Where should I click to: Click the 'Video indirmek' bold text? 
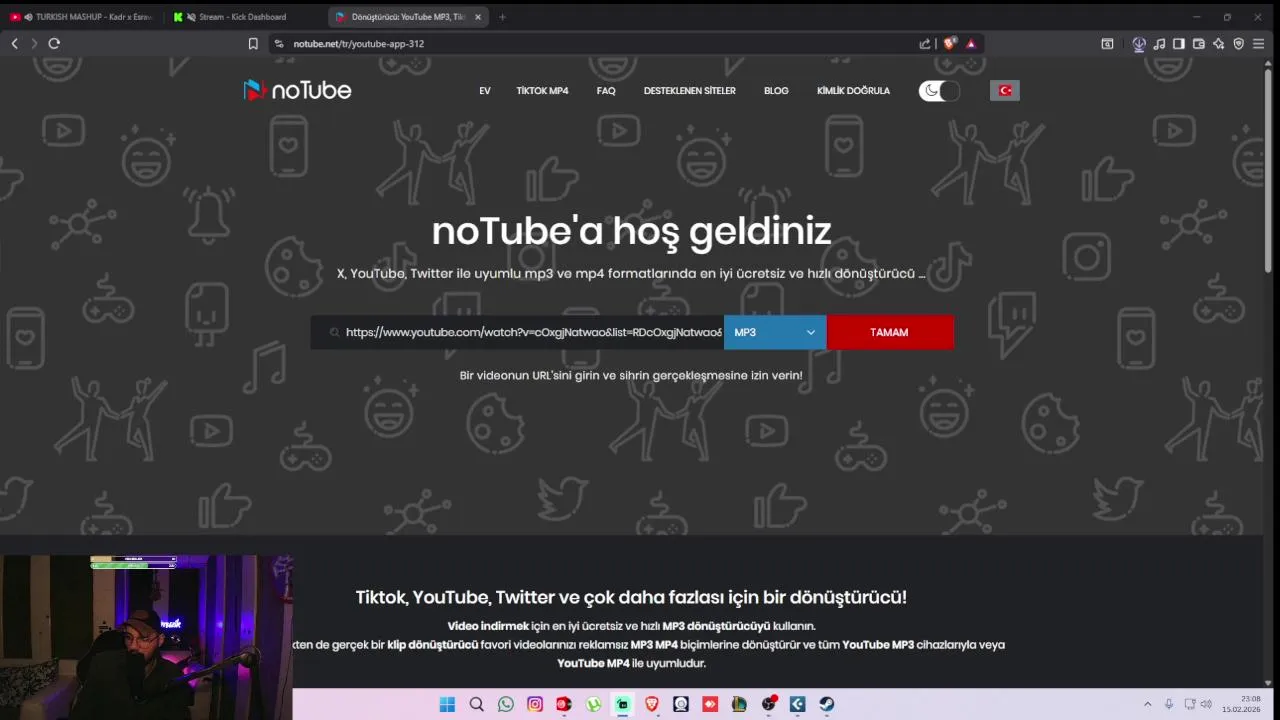488,626
